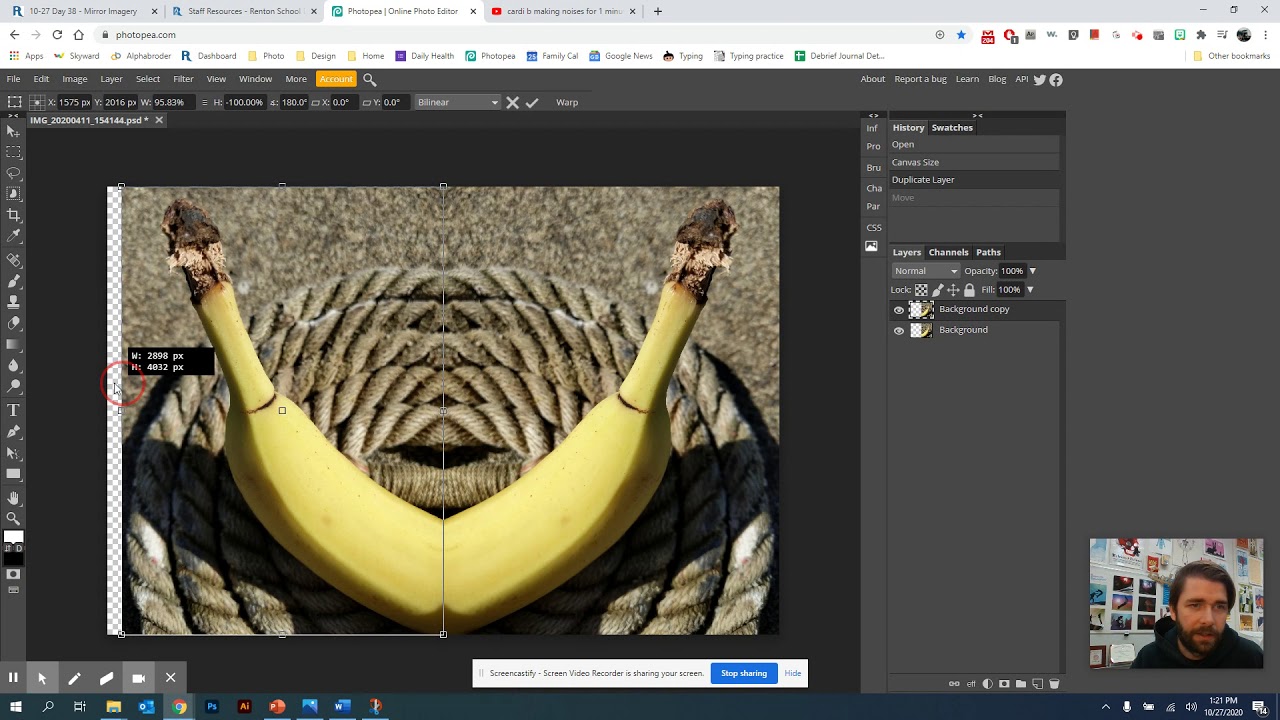Viewport: 1280px width, 720px height.
Task: Open the Learn link
Action: (x=967, y=79)
